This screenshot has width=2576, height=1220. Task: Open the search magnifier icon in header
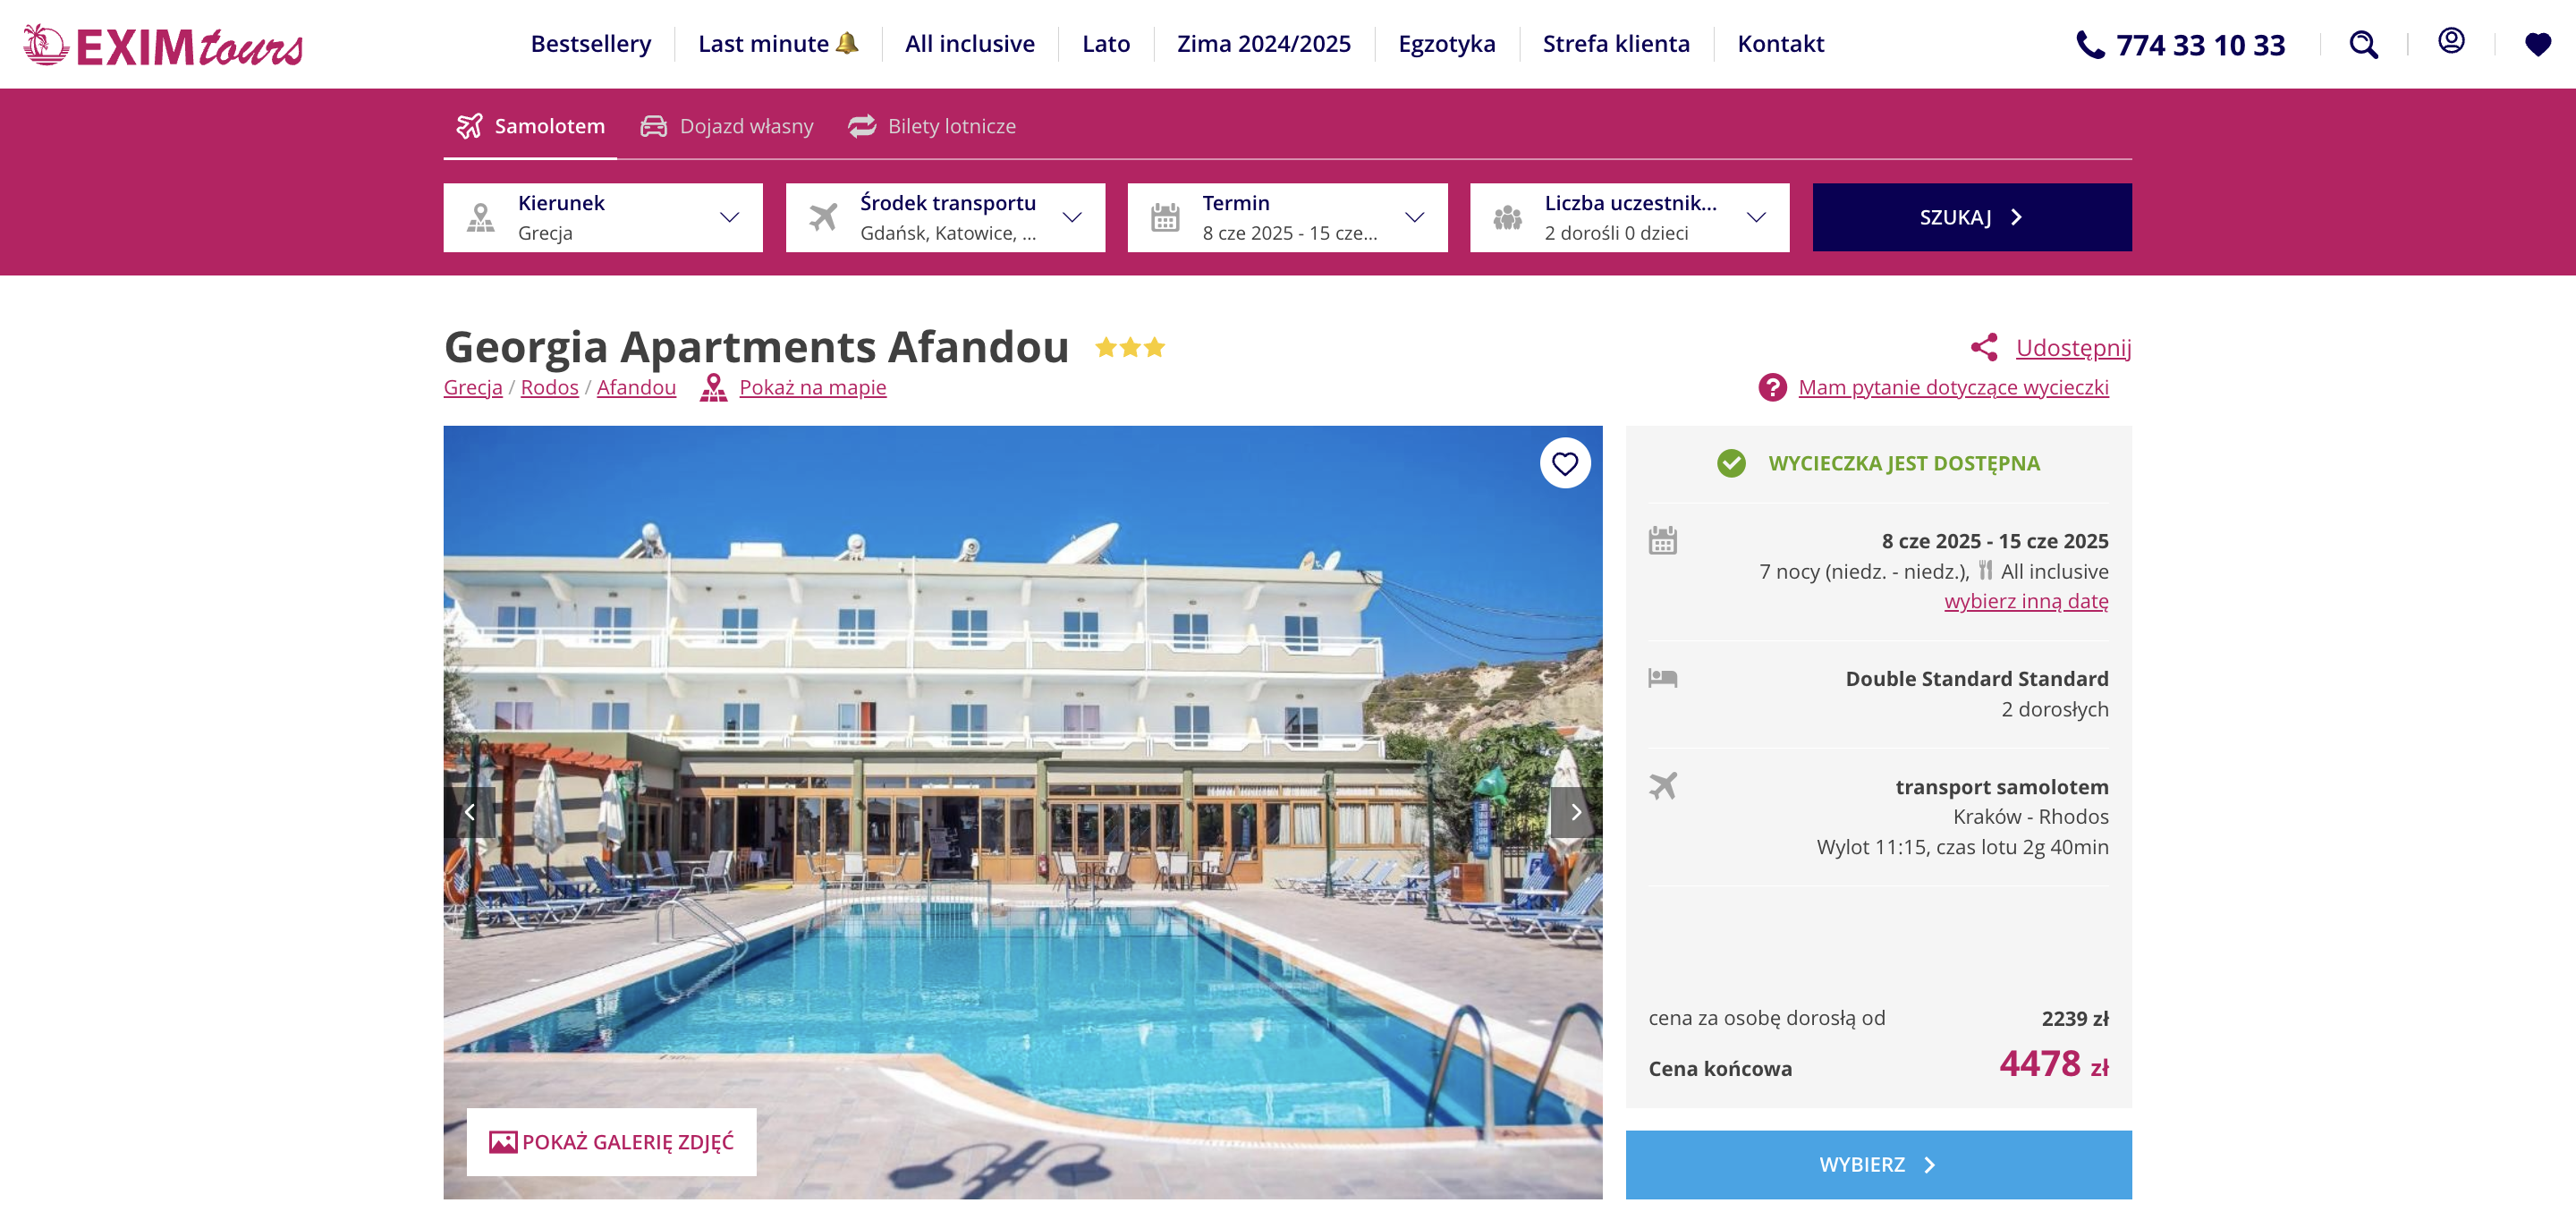point(2363,44)
